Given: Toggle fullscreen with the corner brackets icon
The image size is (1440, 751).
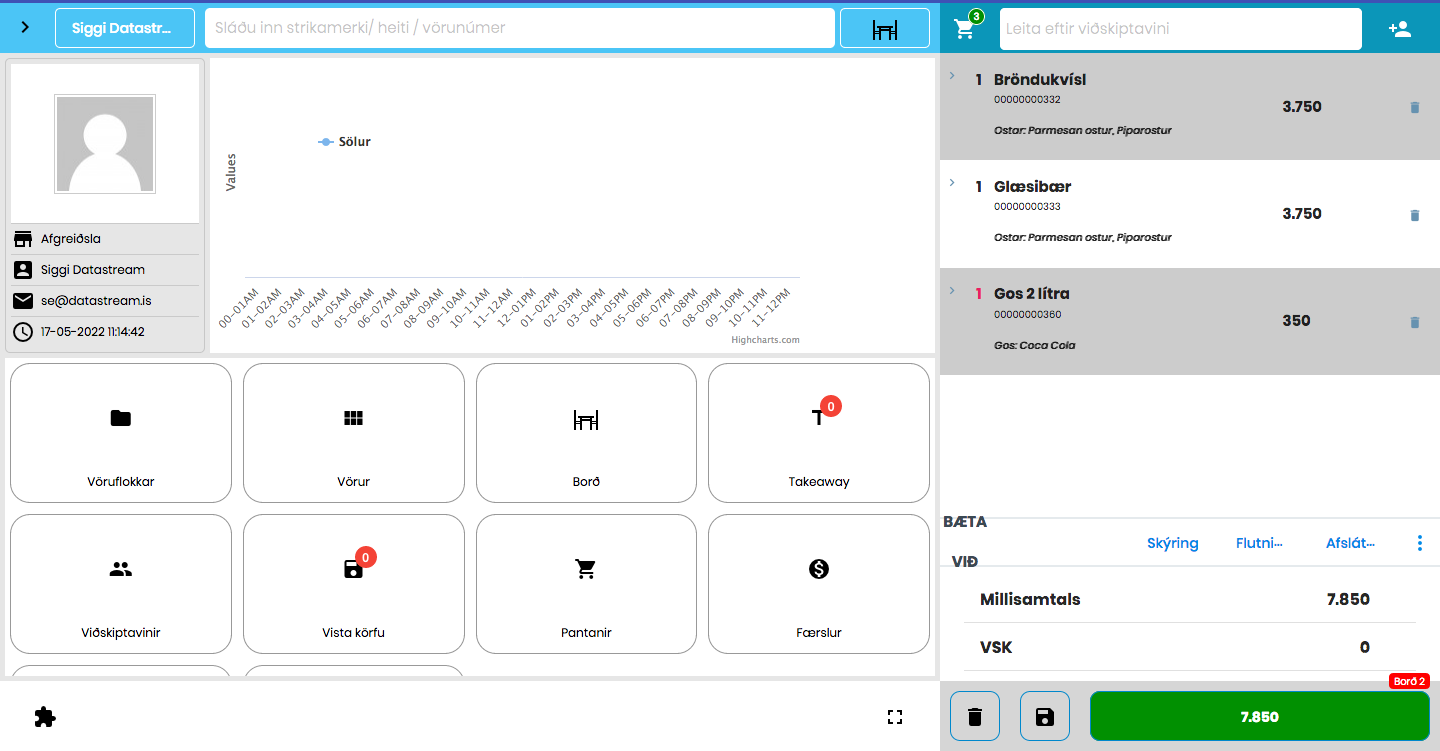Looking at the screenshot, I should (895, 717).
